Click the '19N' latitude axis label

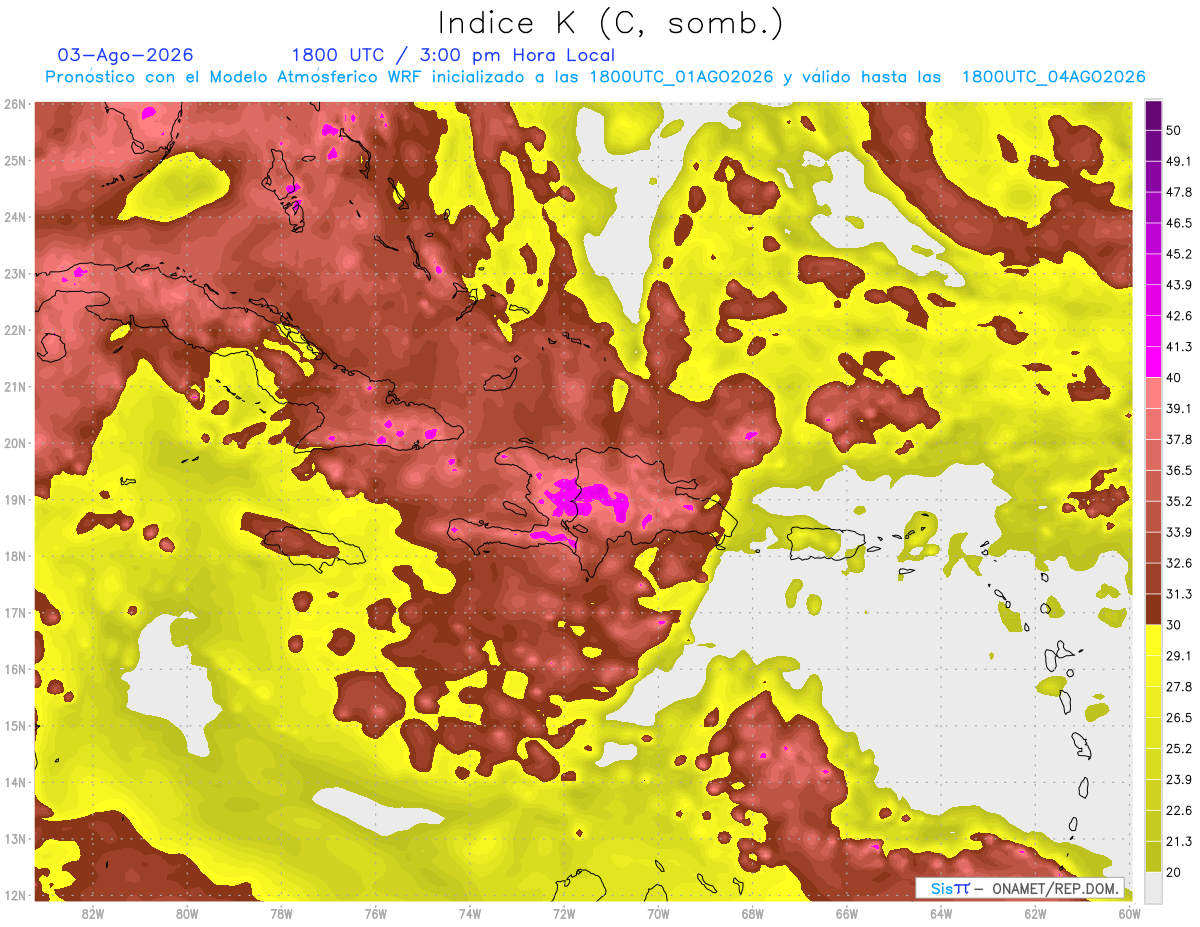click(x=15, y=500)
